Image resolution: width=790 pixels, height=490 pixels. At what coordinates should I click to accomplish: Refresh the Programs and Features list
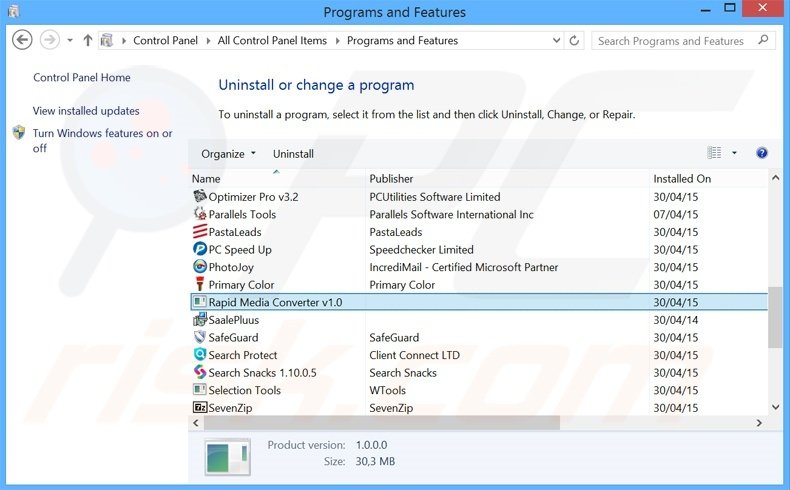point(574,40)
